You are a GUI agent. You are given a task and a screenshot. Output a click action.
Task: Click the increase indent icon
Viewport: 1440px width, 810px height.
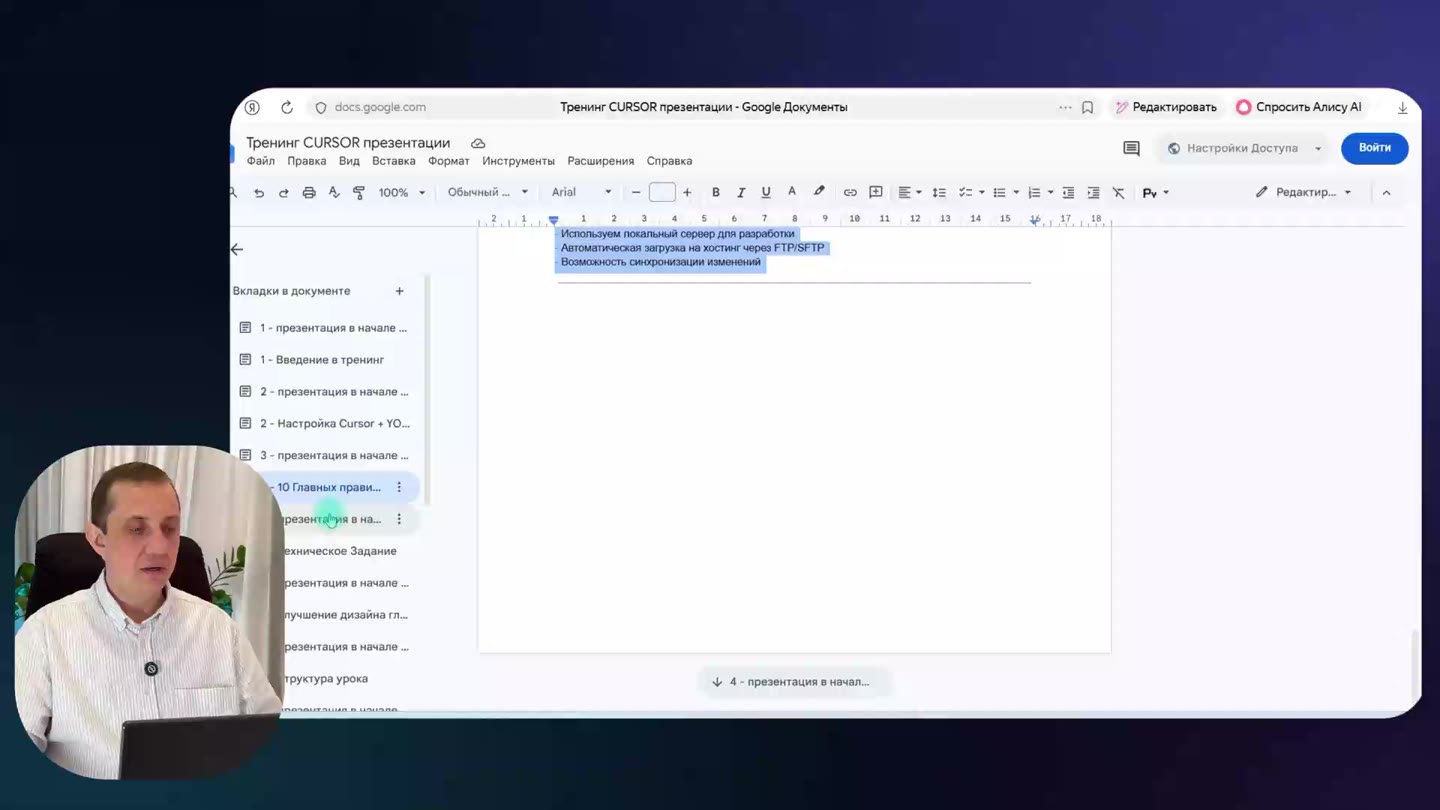tap(1093, 193)
